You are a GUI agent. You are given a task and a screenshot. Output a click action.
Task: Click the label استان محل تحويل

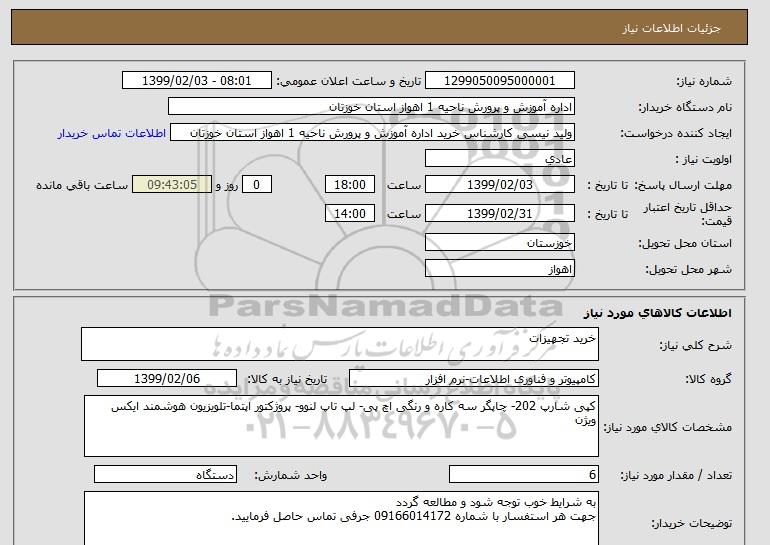tap(685, 244)
